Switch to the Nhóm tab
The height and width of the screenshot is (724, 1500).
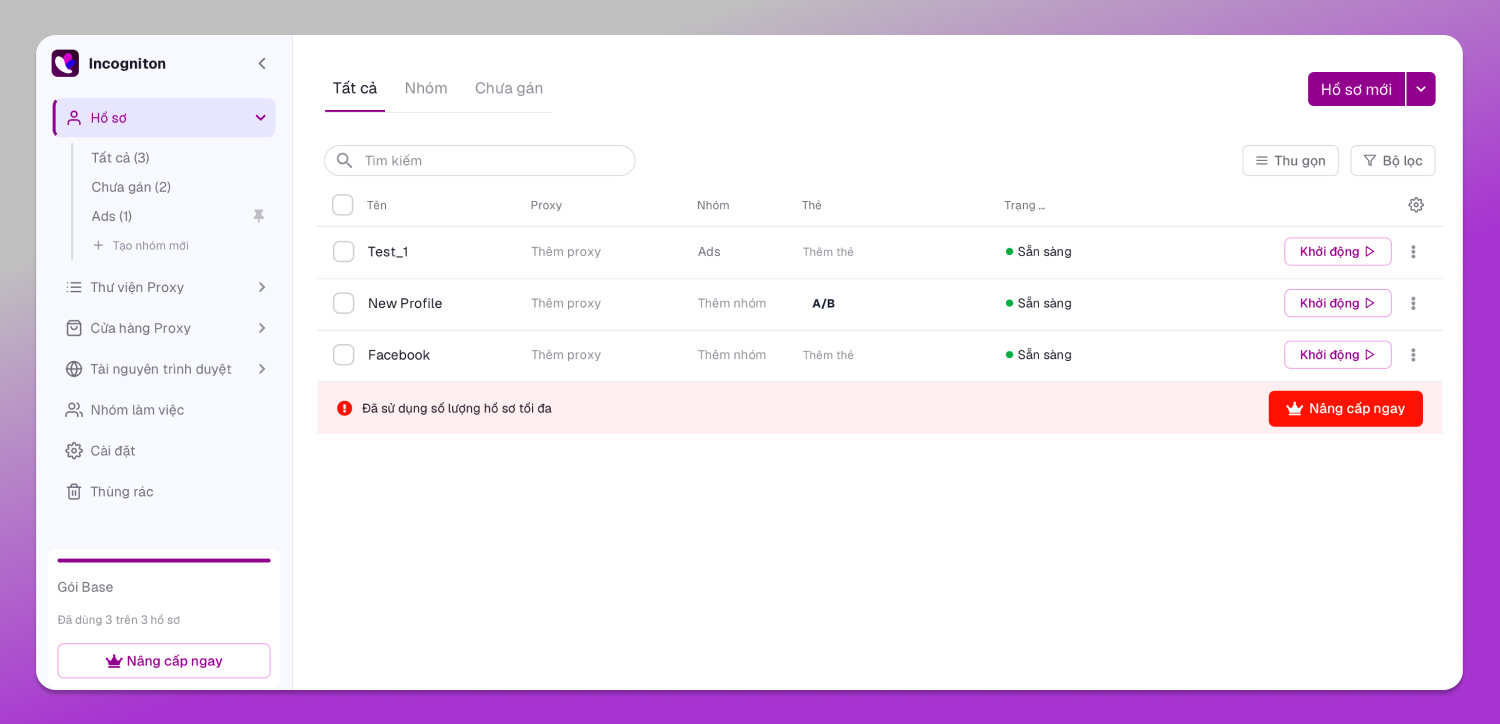coord(426,89)
